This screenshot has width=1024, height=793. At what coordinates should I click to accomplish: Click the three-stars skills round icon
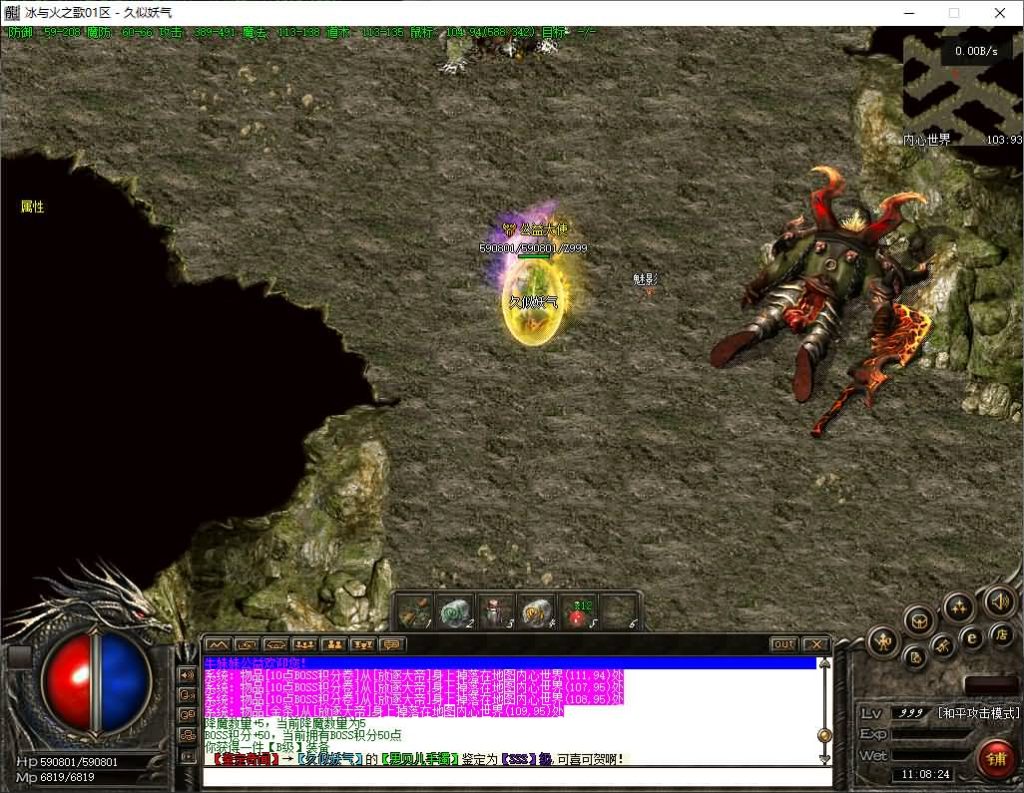click(959, 607)
